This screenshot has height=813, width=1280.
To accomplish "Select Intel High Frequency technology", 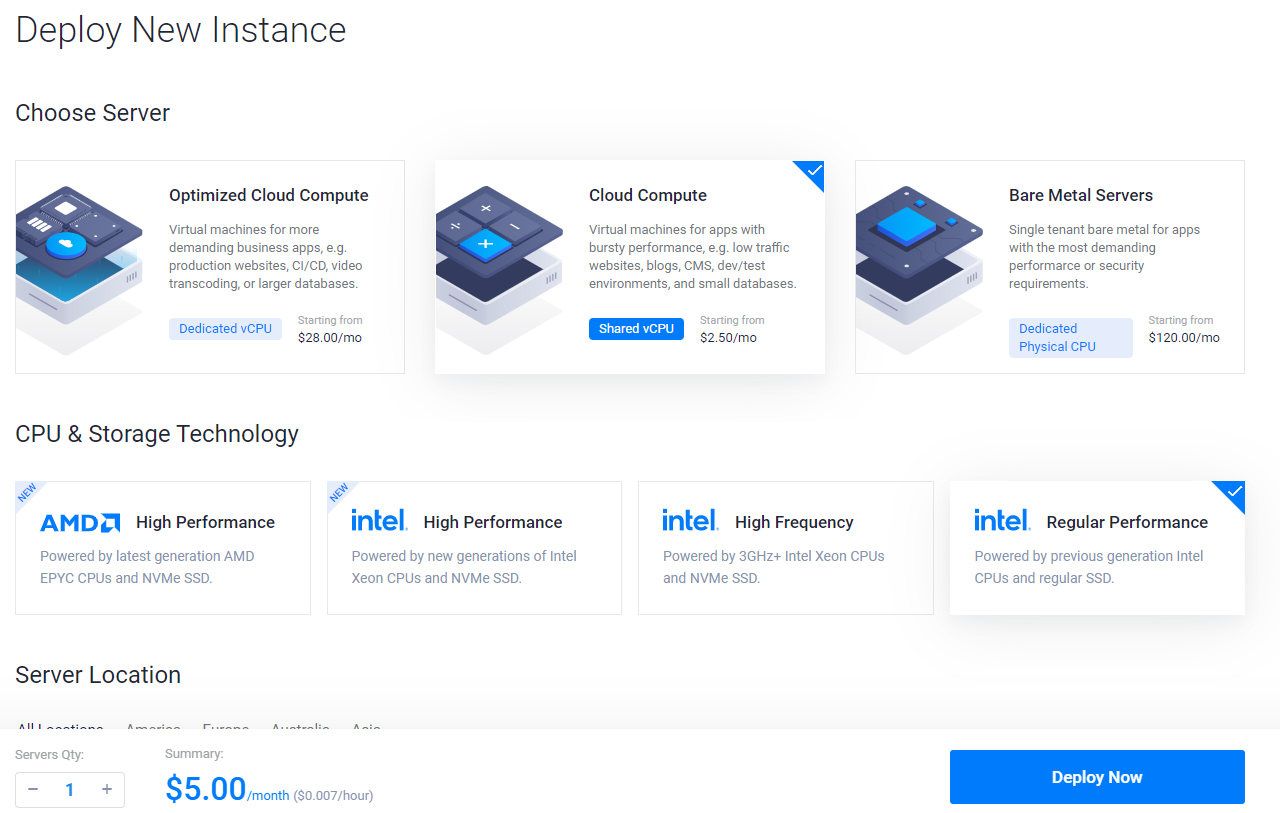I will [x=786, y=548].
